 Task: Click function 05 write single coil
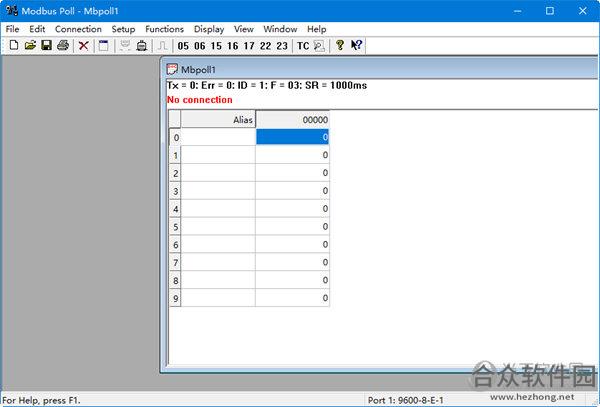(183, 46)
